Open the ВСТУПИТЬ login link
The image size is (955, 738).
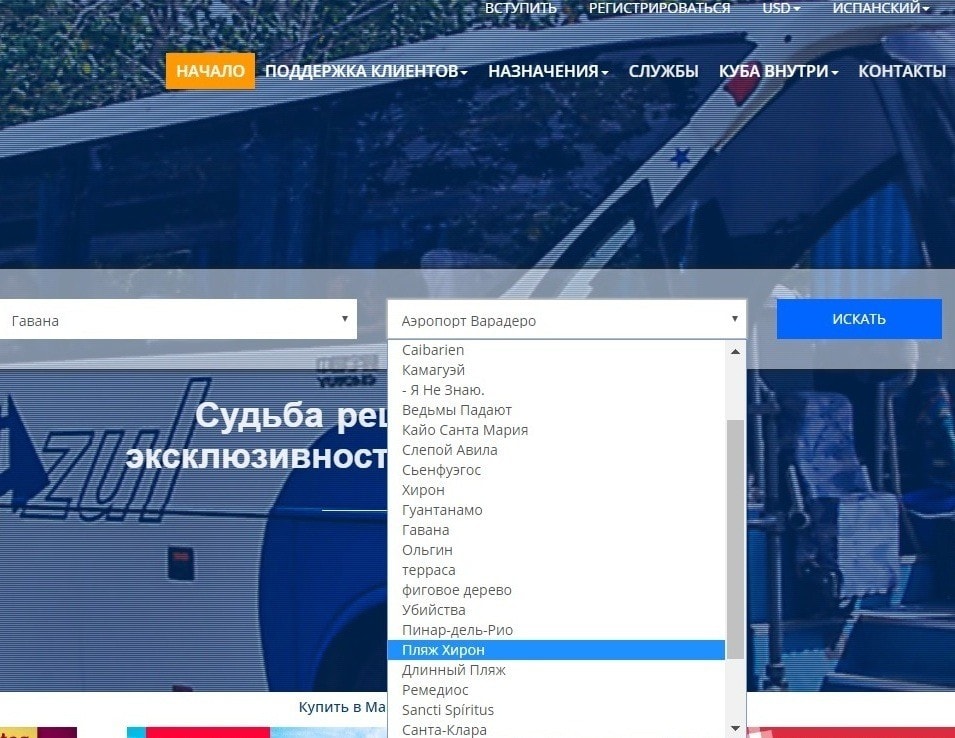click(x=520, y=8)
